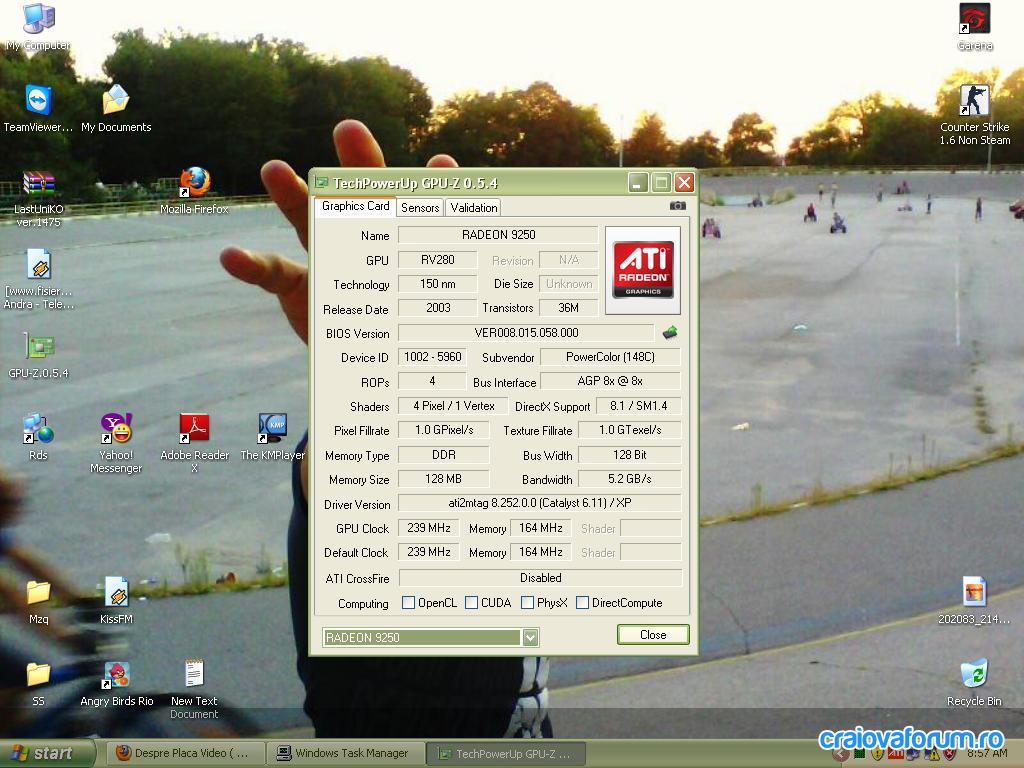Click Bus Interface value AGP 8x @ 8x
1024x768 pixels.
[x=611, y=381]
